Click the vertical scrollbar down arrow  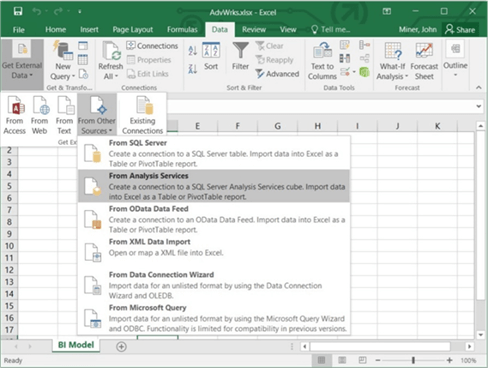point(480,335)
